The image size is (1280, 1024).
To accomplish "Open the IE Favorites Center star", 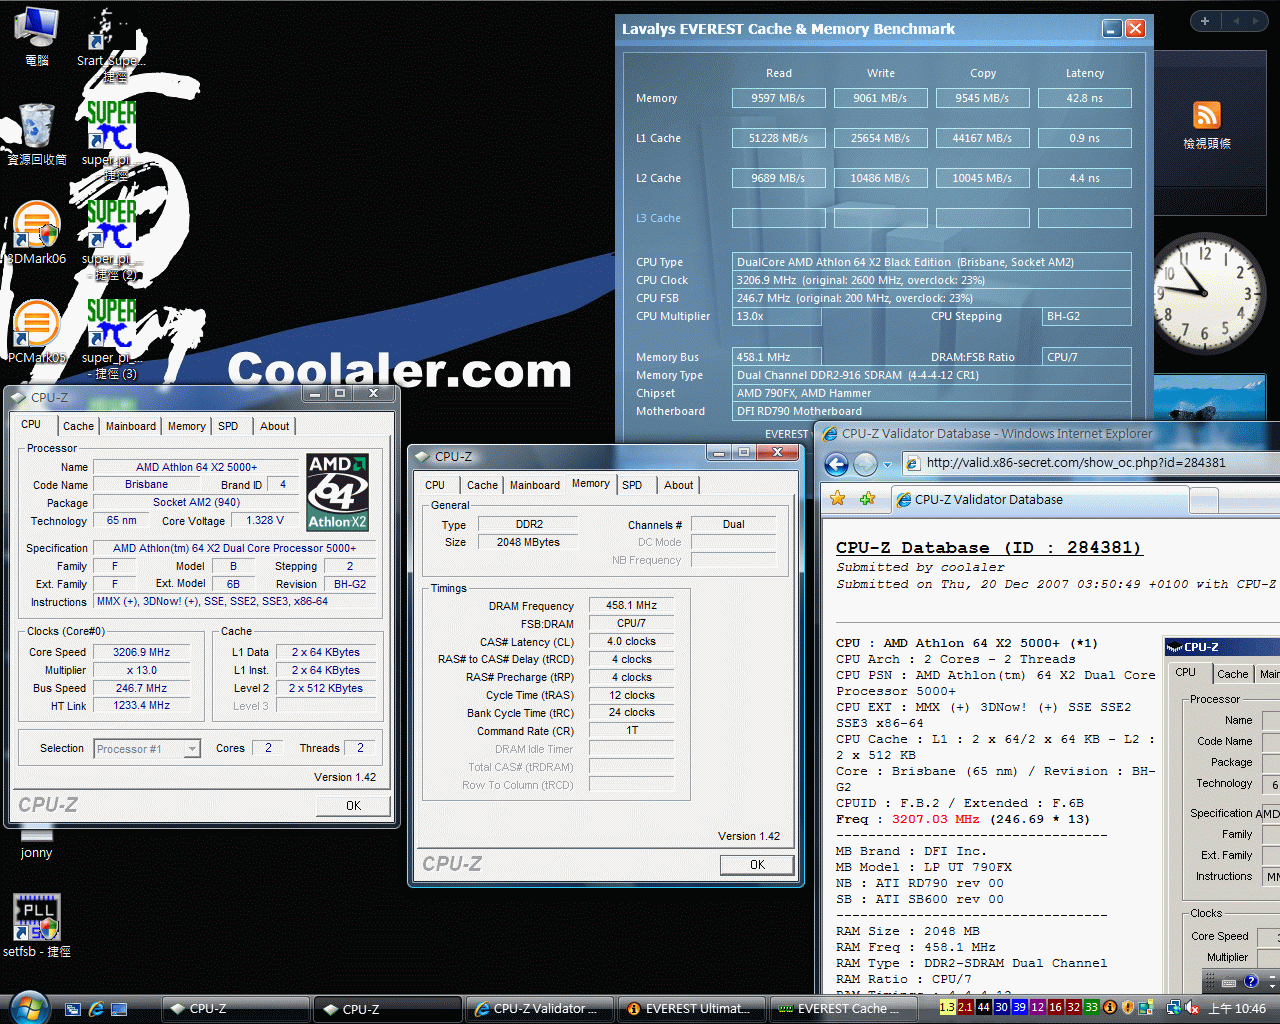I will 838,499.
